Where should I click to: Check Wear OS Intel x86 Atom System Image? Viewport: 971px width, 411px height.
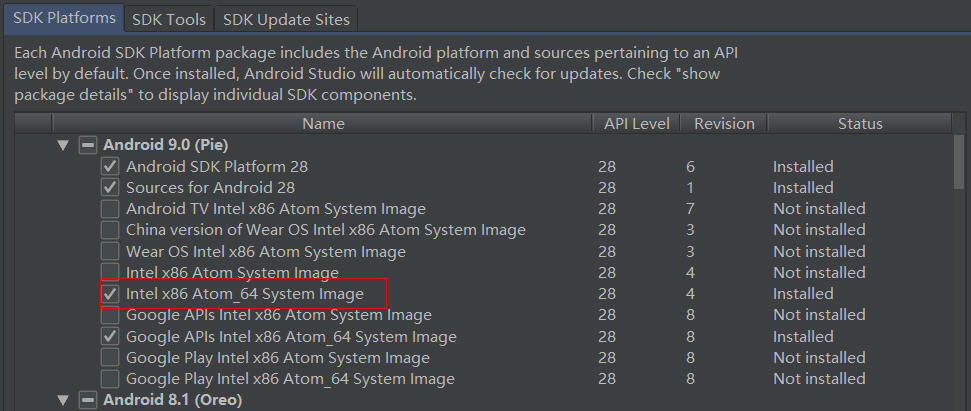[110, 252]
